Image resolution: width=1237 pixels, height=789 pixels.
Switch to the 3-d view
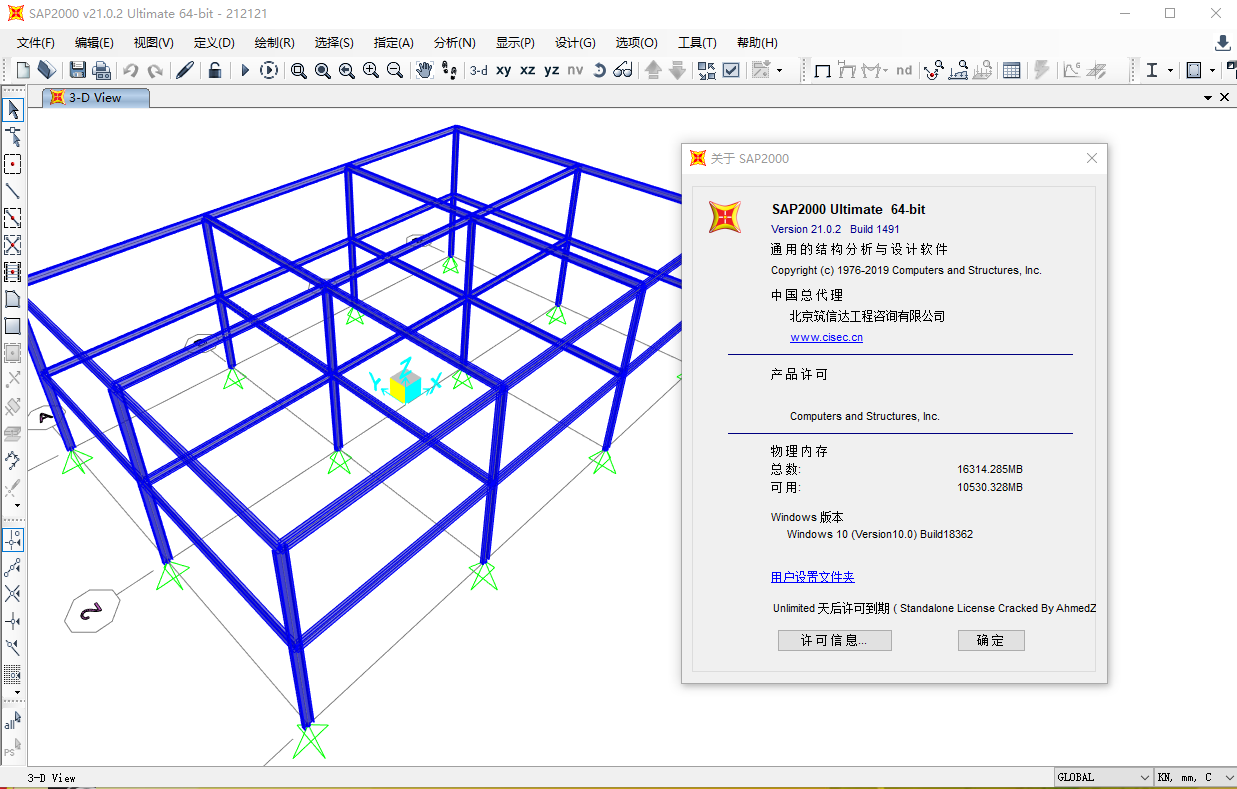pyautogui.click(x=479, y=70)
